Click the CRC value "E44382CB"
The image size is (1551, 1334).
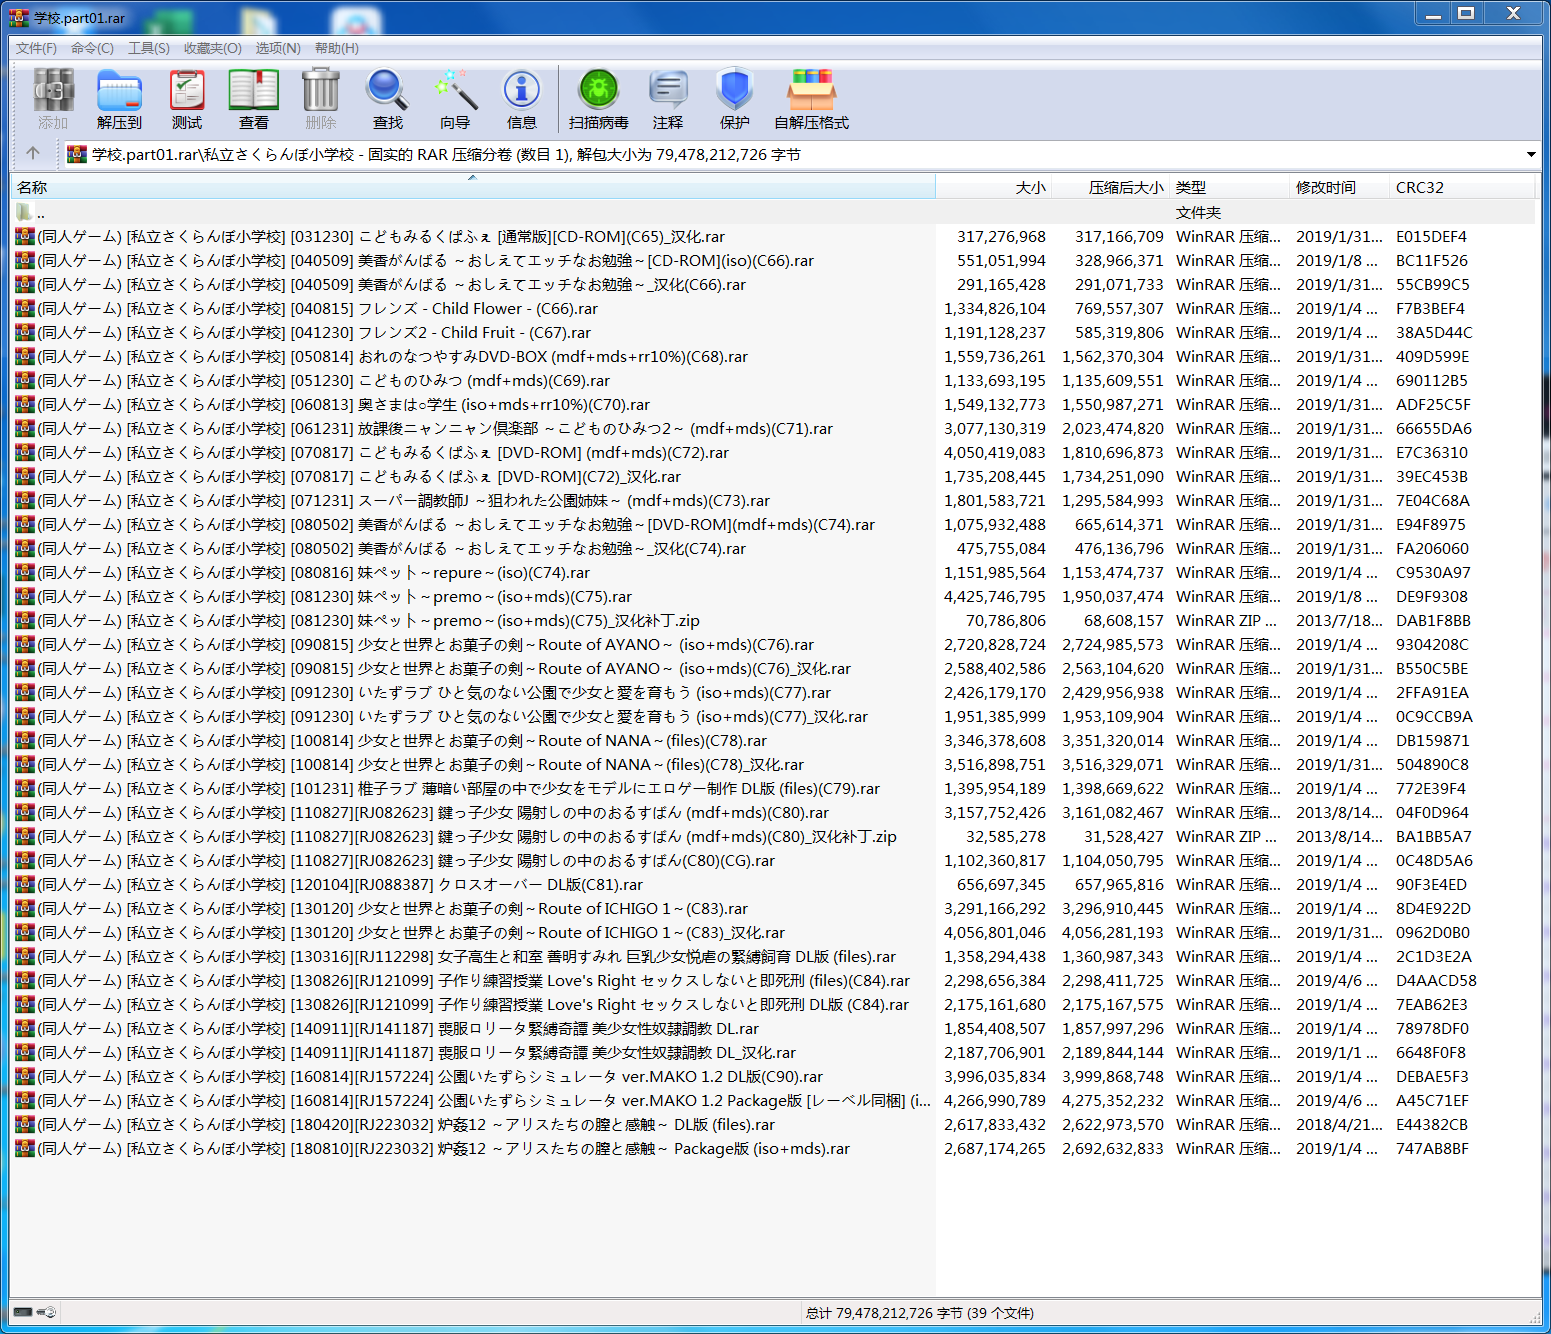[x=1432, y=1125]
